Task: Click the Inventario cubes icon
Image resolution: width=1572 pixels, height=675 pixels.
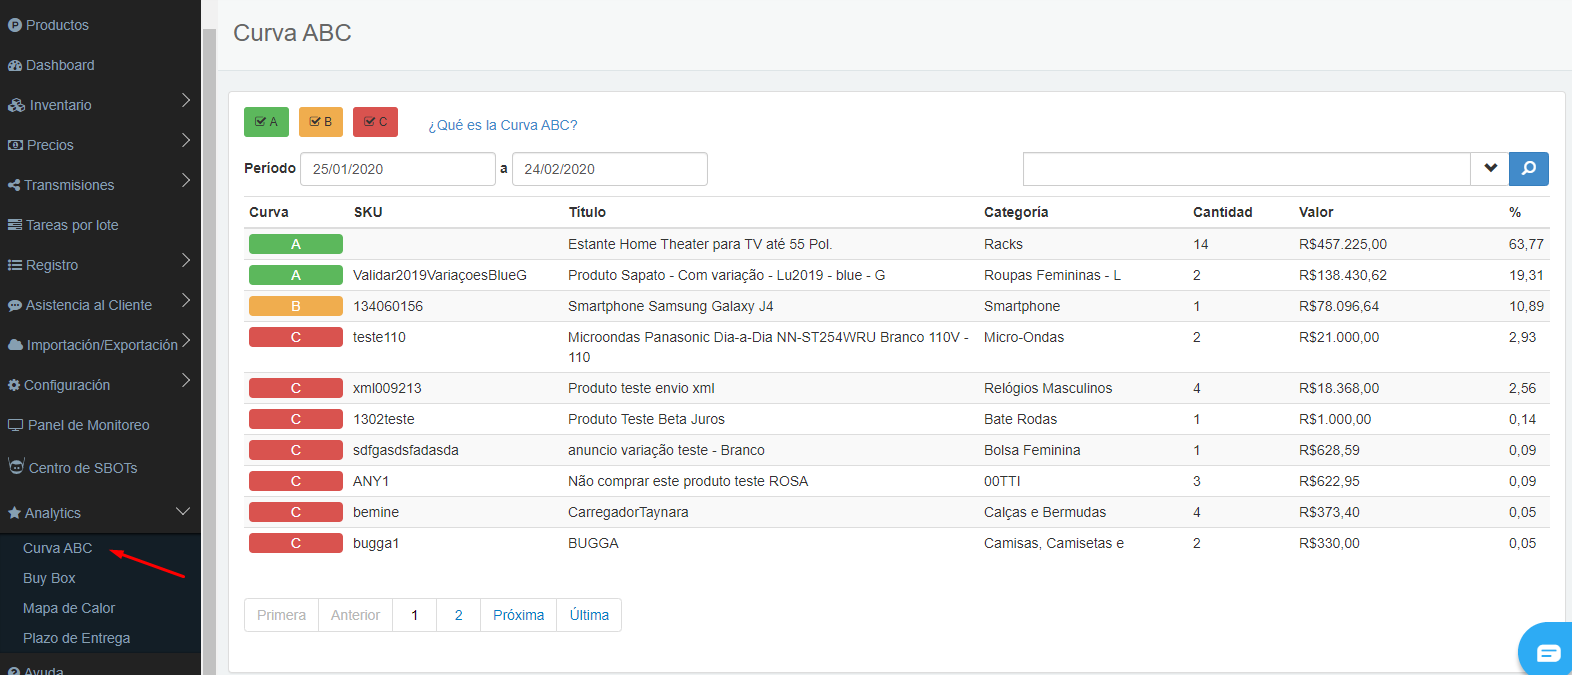Action: [x=16, y=105]
